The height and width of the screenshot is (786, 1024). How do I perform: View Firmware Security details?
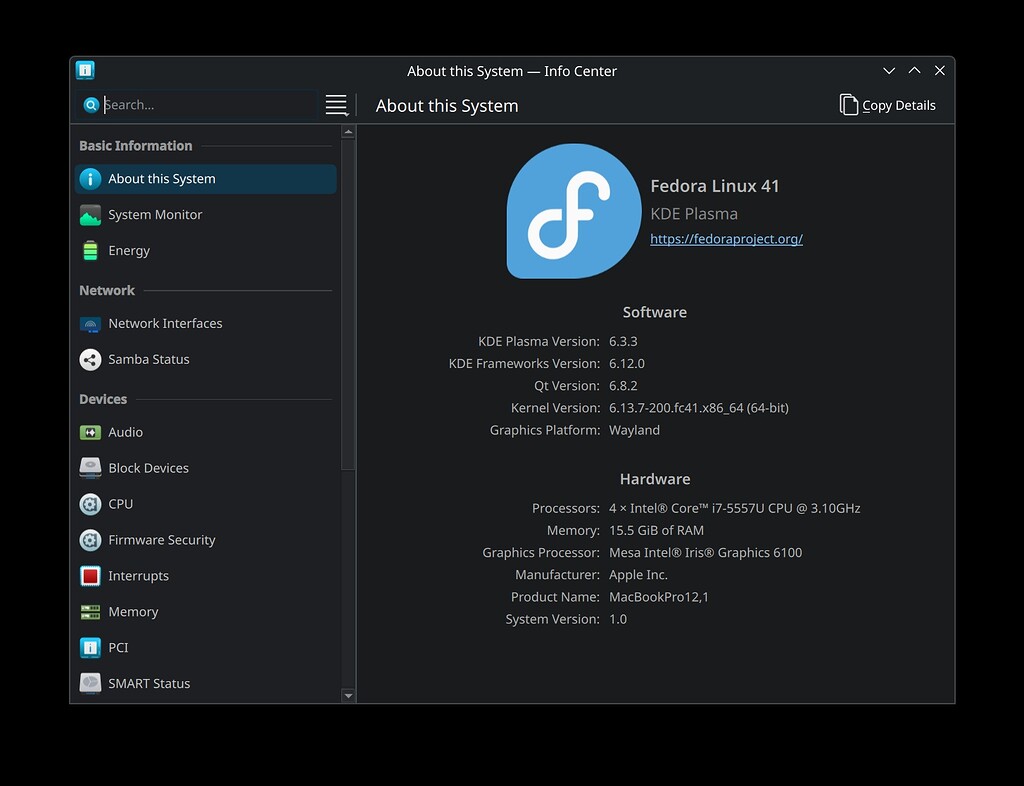(x=161, y=539)
